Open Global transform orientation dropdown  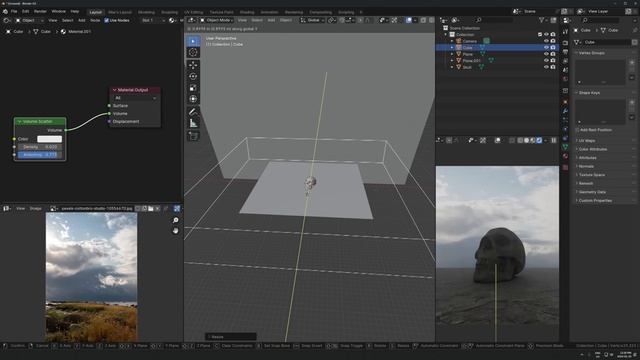312,20
